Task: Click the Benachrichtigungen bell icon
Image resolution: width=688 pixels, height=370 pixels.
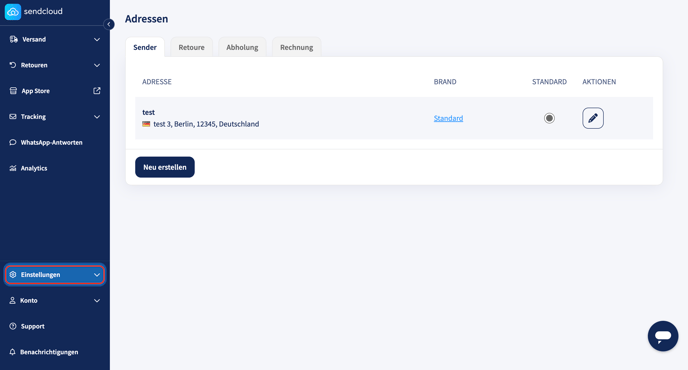Action: pos(12,352)
